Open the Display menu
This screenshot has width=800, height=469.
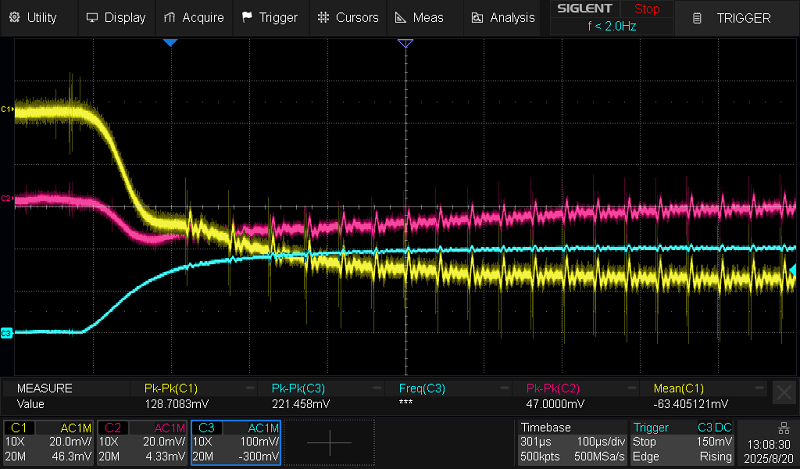coord(116,17)
